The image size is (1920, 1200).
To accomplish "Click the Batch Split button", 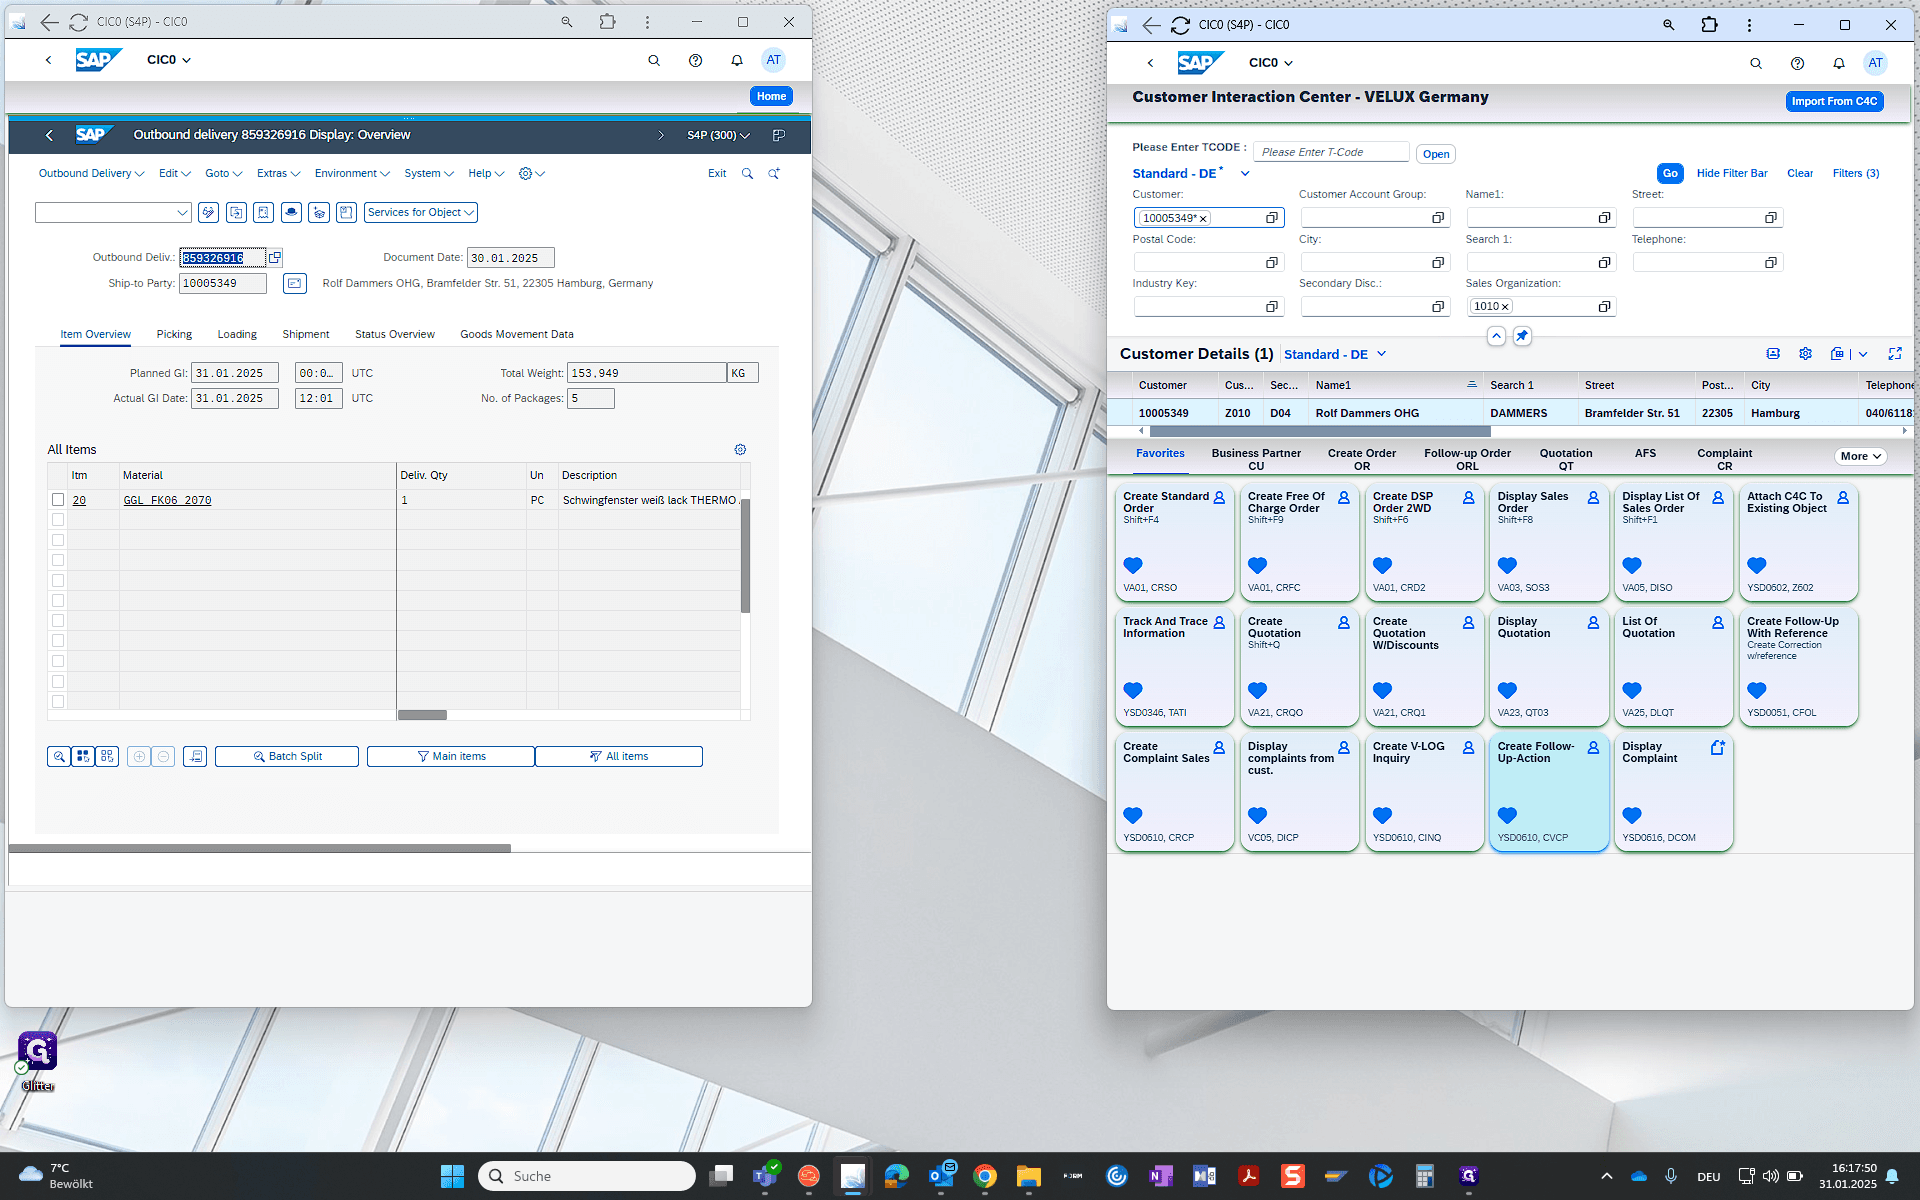I will pos(287,756).
